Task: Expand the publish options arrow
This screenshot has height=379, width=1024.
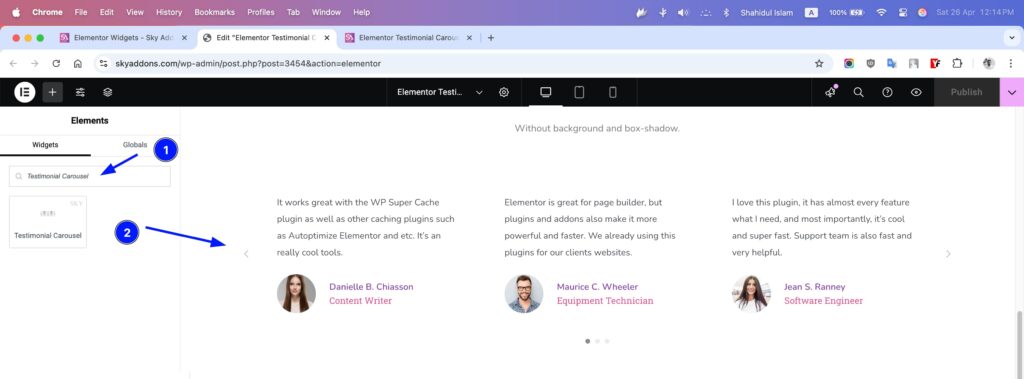Action: pos(1012,92)
